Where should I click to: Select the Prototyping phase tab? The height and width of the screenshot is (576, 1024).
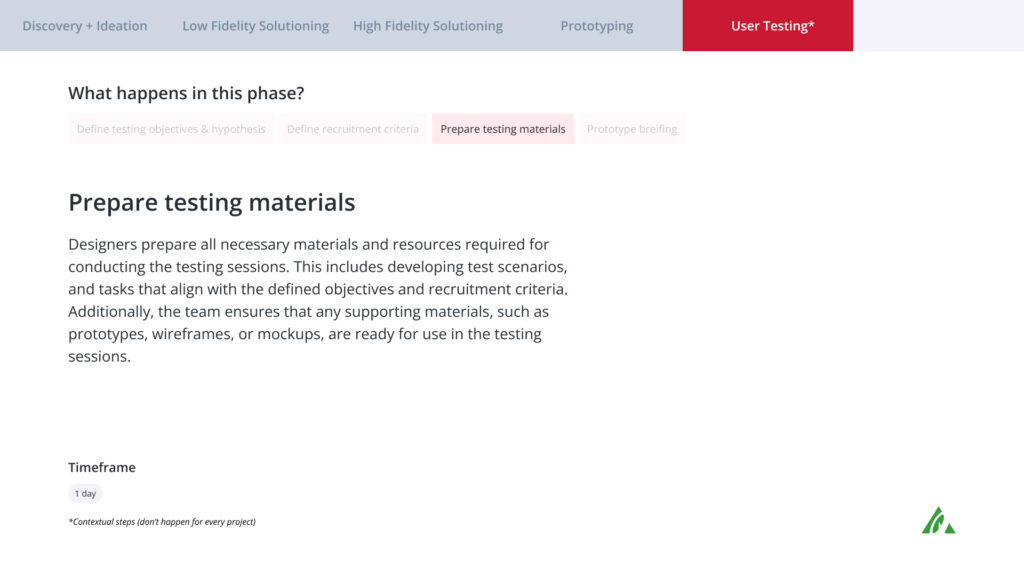point(596,25)
